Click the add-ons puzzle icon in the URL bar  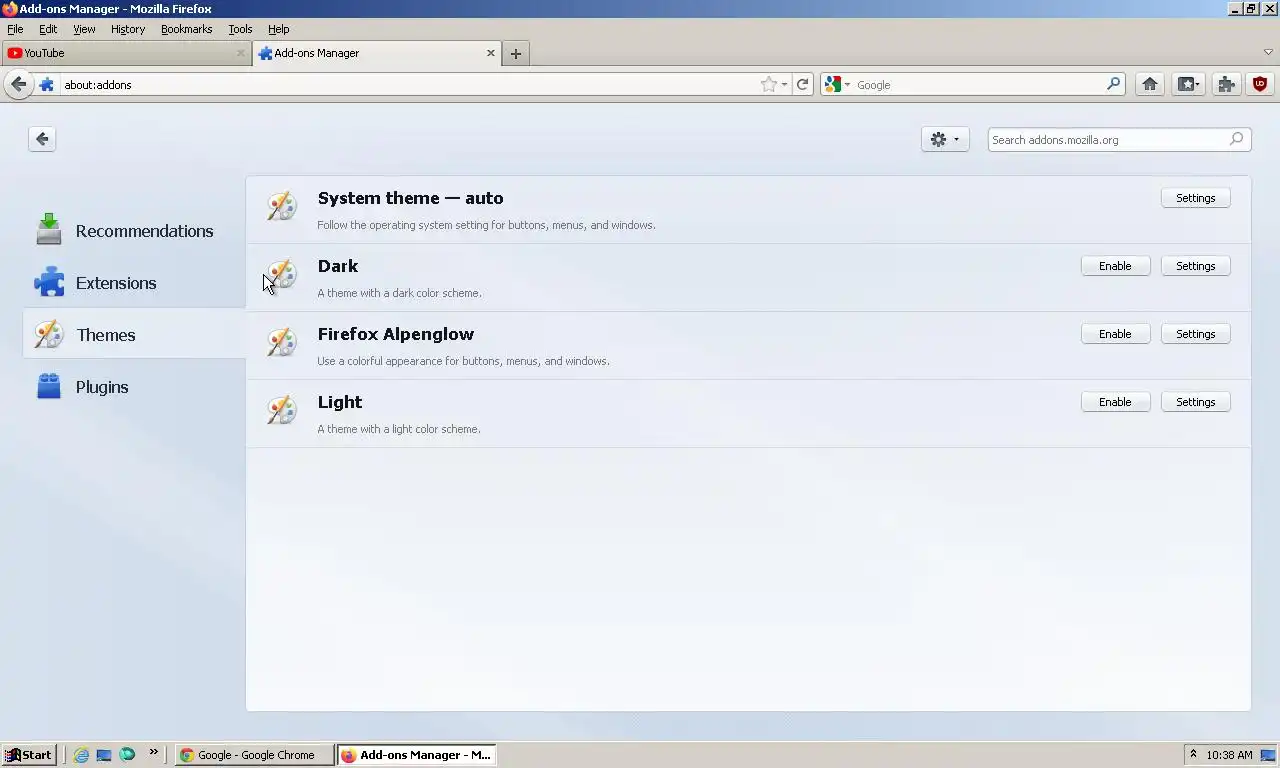46,85
